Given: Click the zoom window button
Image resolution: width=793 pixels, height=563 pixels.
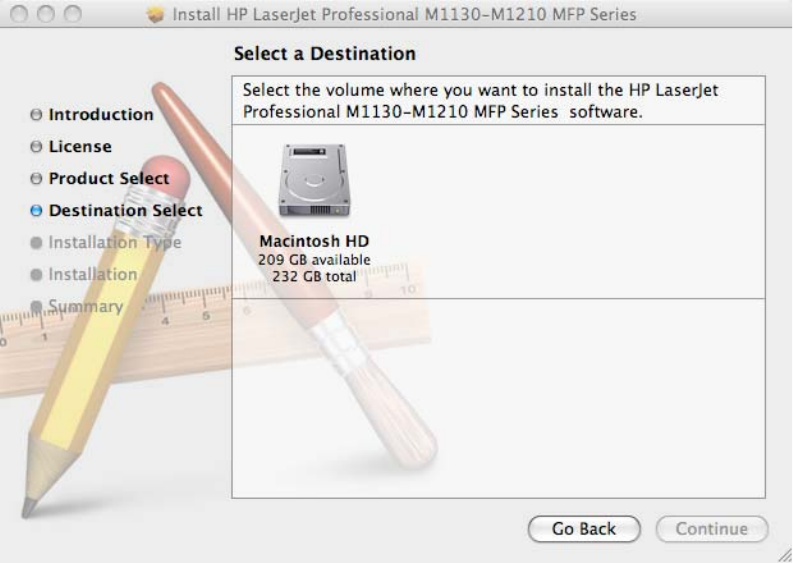Looking at the screenshot, I should tap(73, 14).
